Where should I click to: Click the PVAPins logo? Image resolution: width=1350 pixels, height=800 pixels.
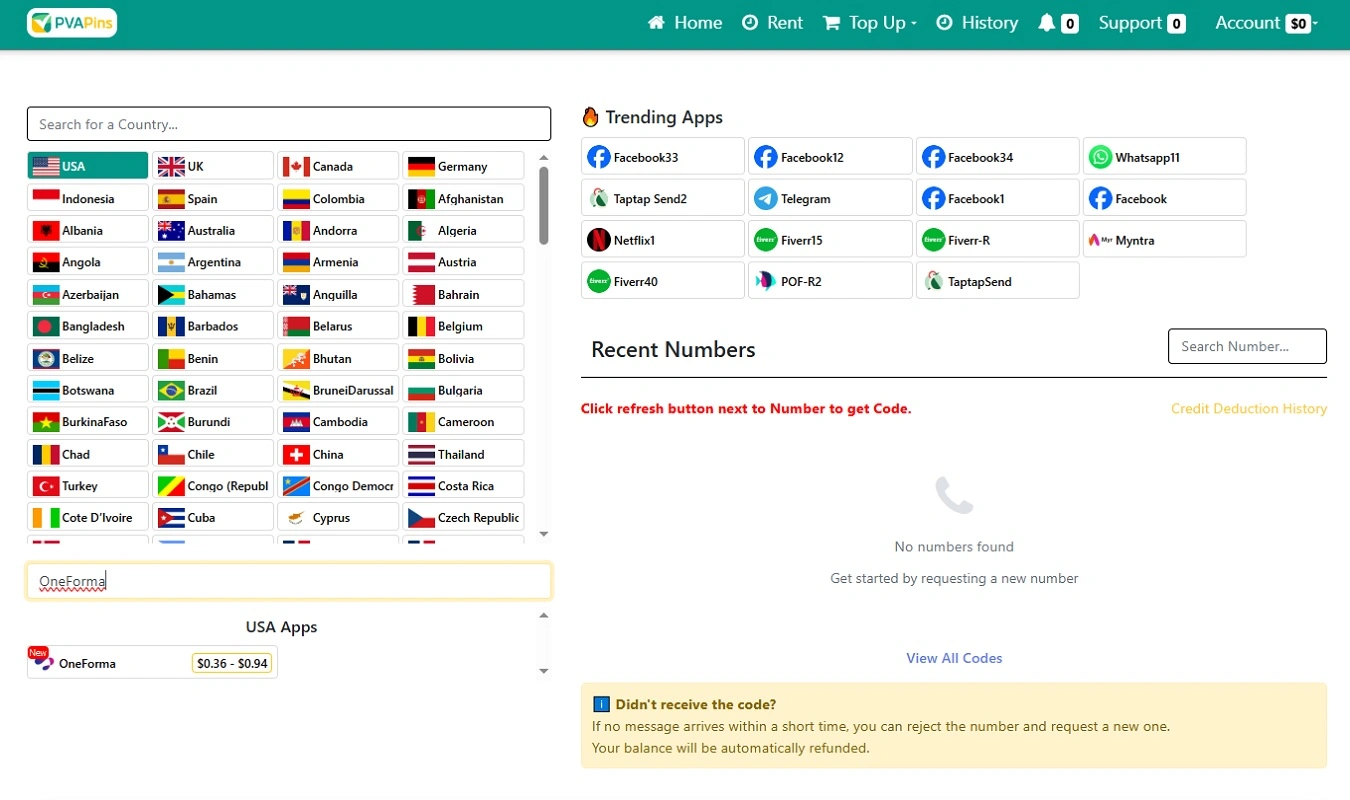[72, 23]
